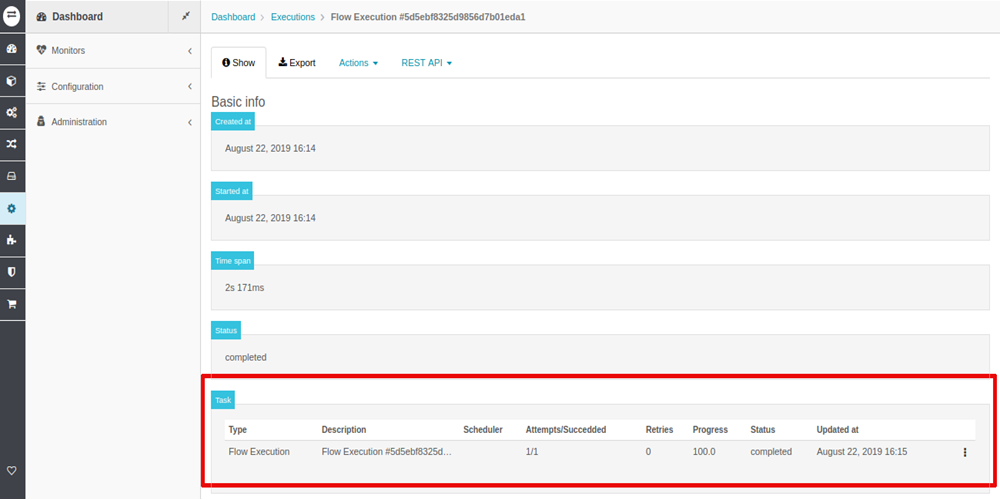Open the shuffle arrows icon in the dark sidebar
Viewport: 1000px width, 500px height.
[x=12, y=144]
